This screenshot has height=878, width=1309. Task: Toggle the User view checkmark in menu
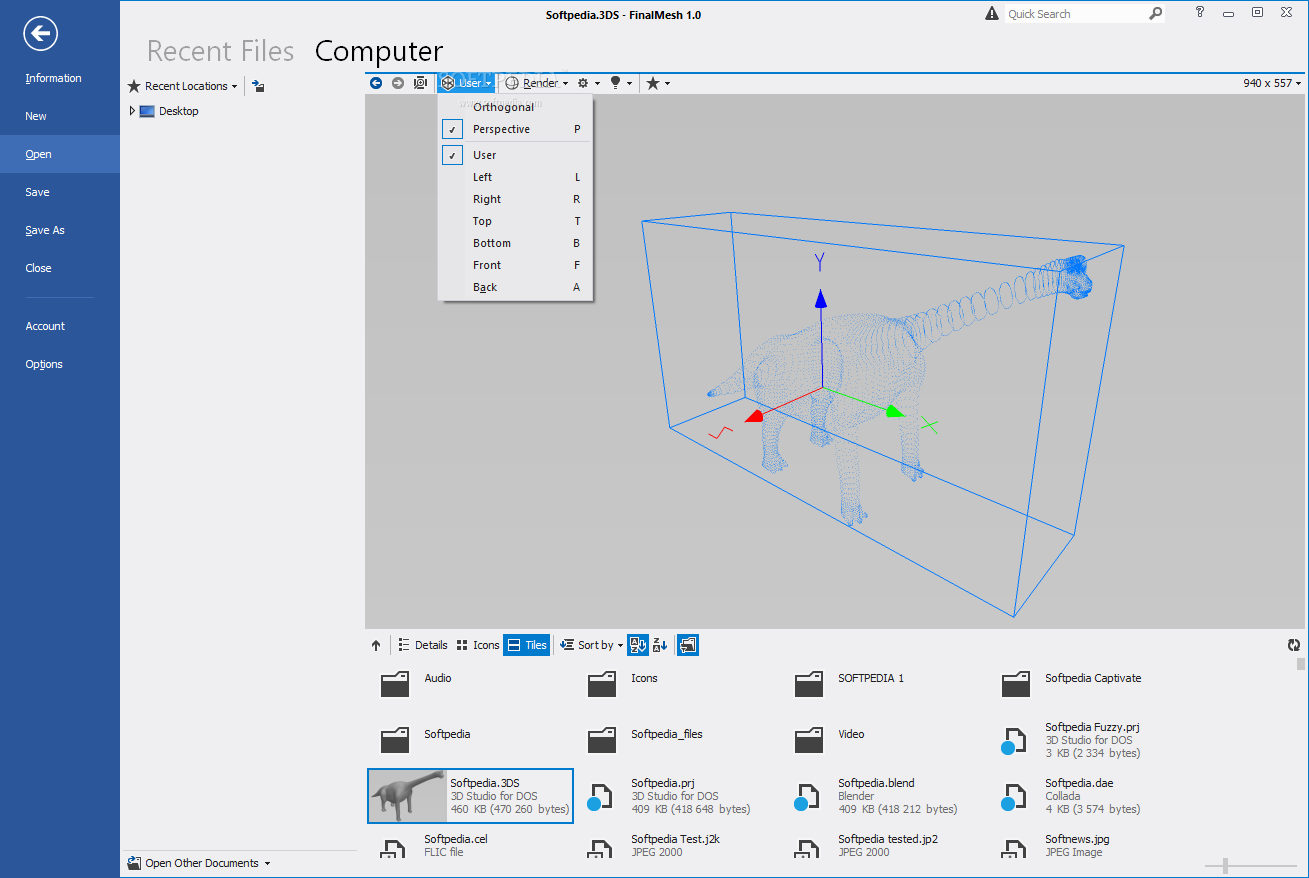click(452, 155)
